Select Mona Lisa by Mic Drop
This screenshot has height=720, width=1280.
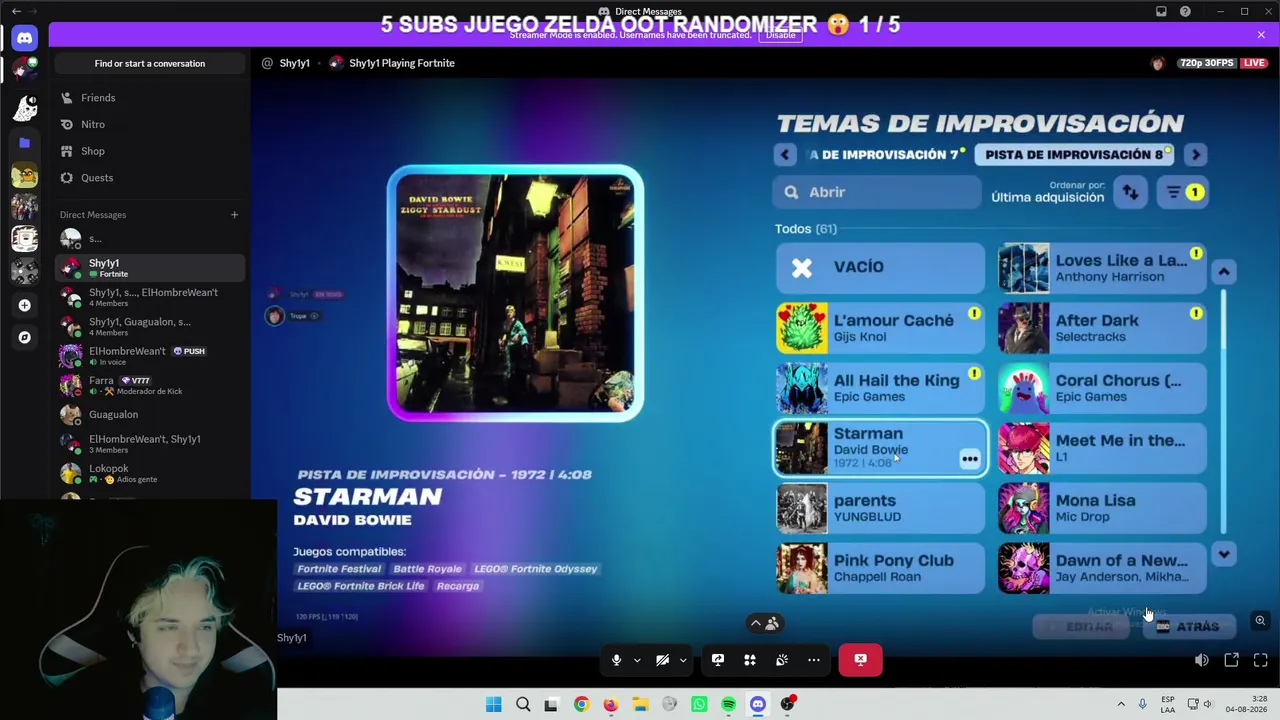[1102, 508]
